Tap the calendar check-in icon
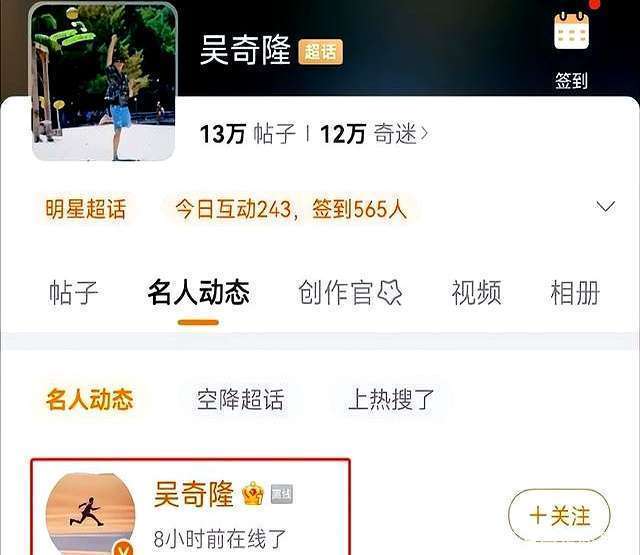The width and height of the screenshot is (640, 555). point(571,31)
